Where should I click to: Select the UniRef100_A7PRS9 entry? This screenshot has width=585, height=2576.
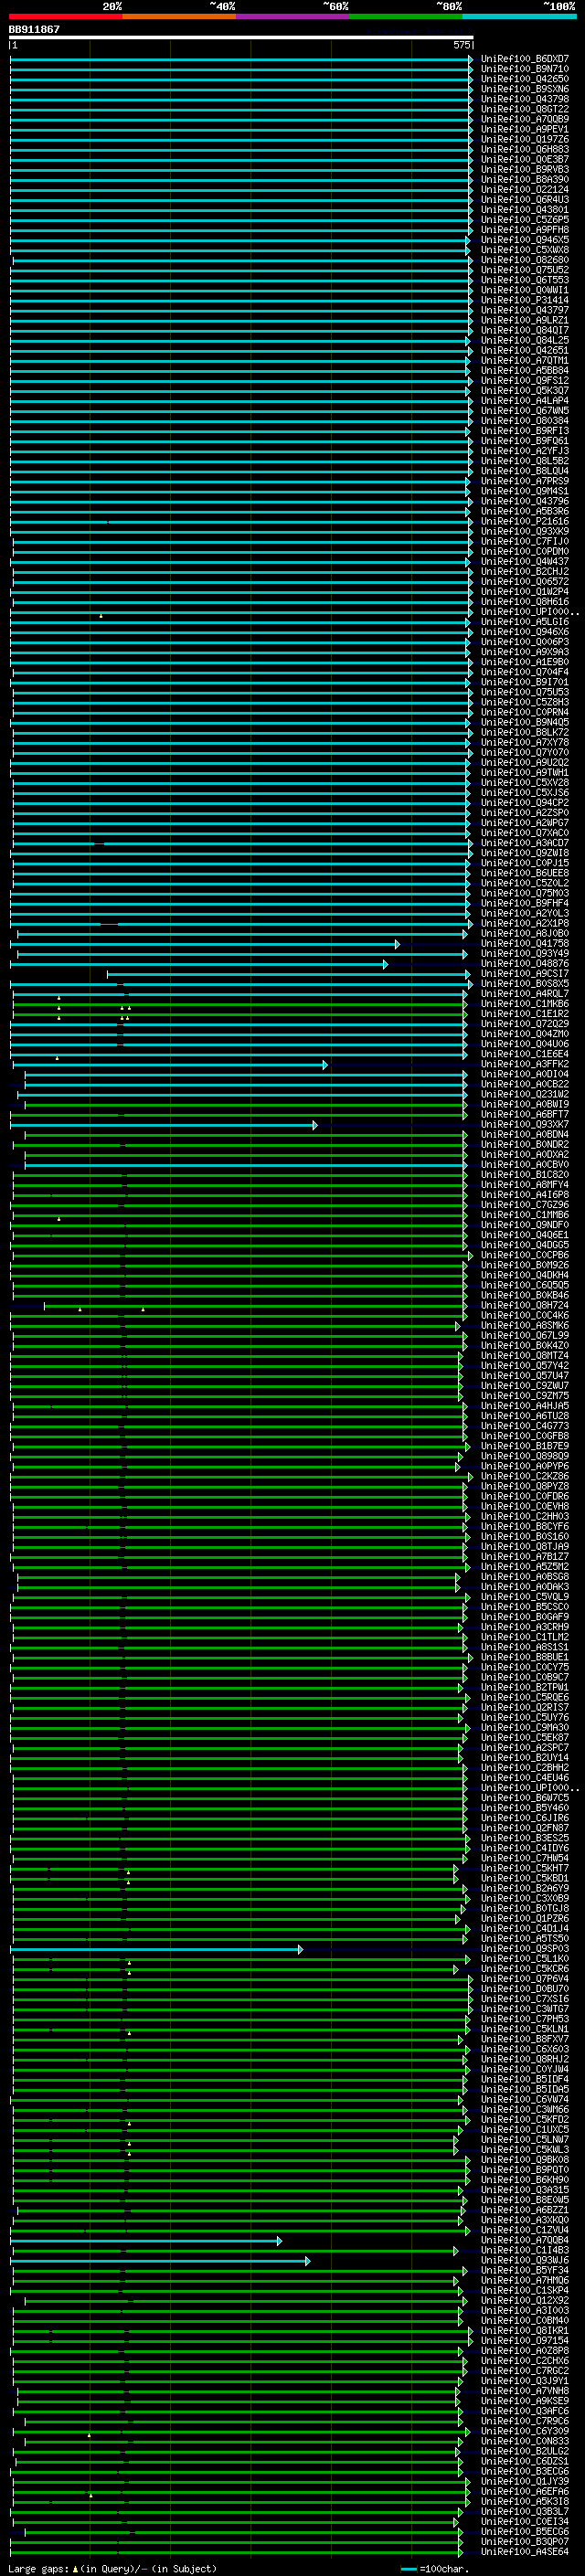[x=524, y=481]
